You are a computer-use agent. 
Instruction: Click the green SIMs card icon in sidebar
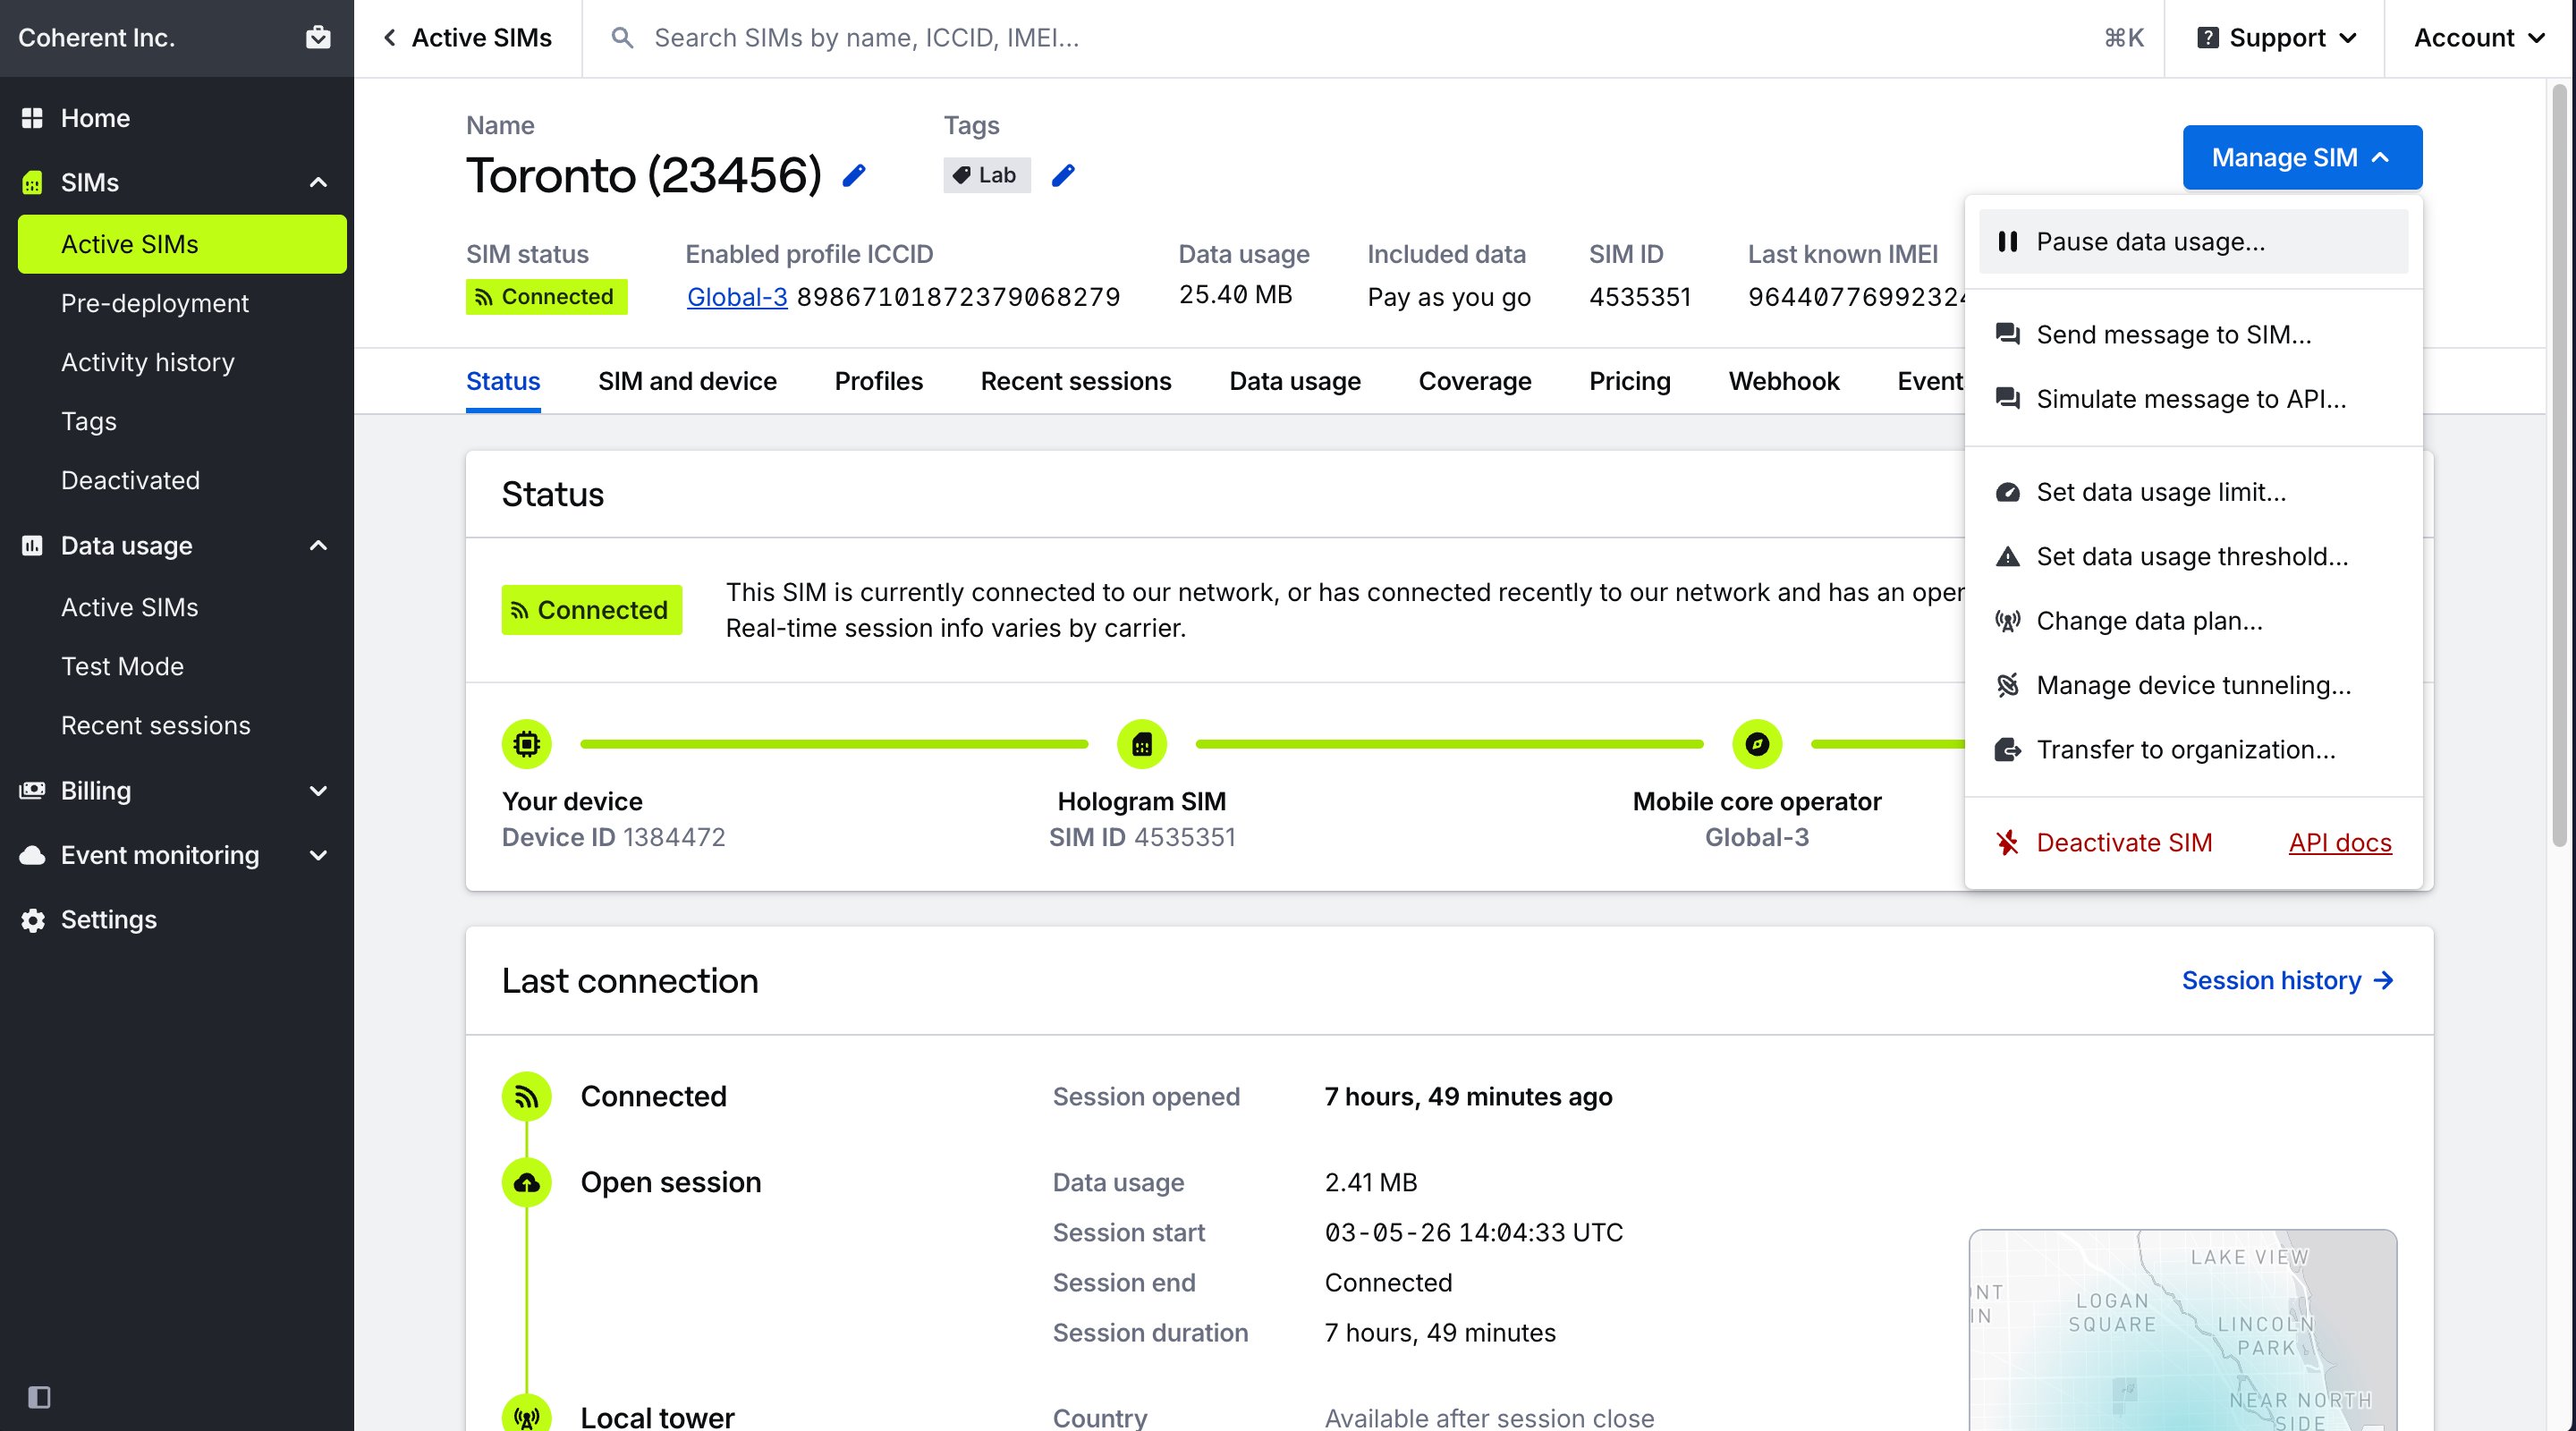tap(32, 182)
